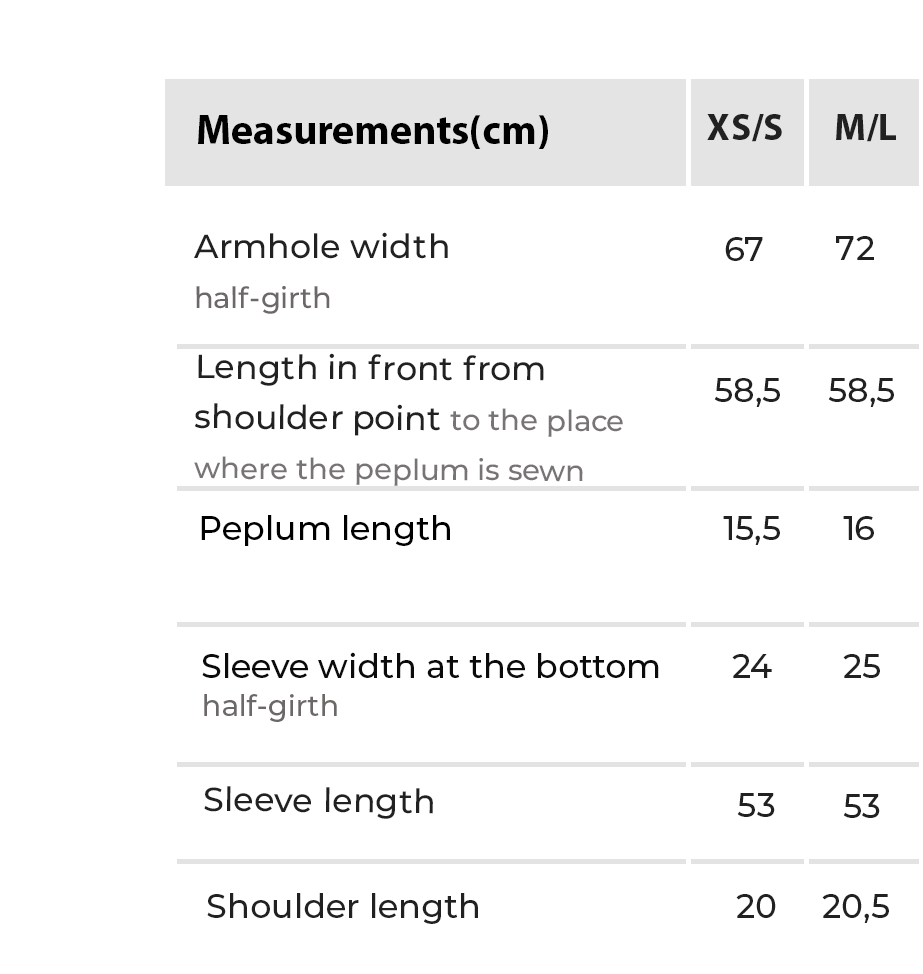This screenshot has height=974, width=923.
Task: Select Peplum length value 15,5
Action: (x=751, y=529)
